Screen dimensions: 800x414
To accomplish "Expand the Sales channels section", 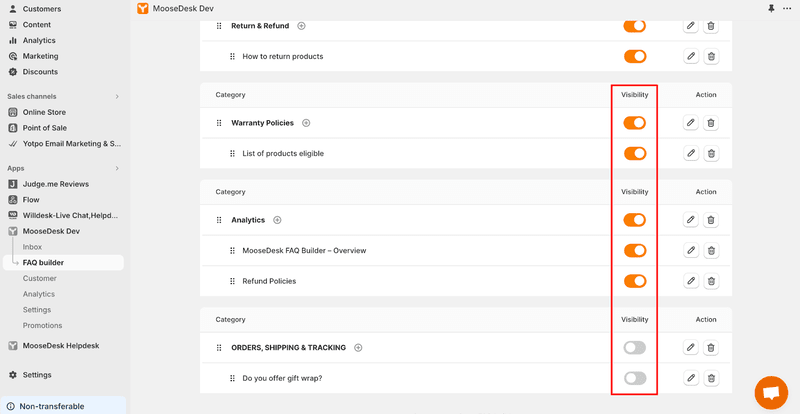I will 117,96.
